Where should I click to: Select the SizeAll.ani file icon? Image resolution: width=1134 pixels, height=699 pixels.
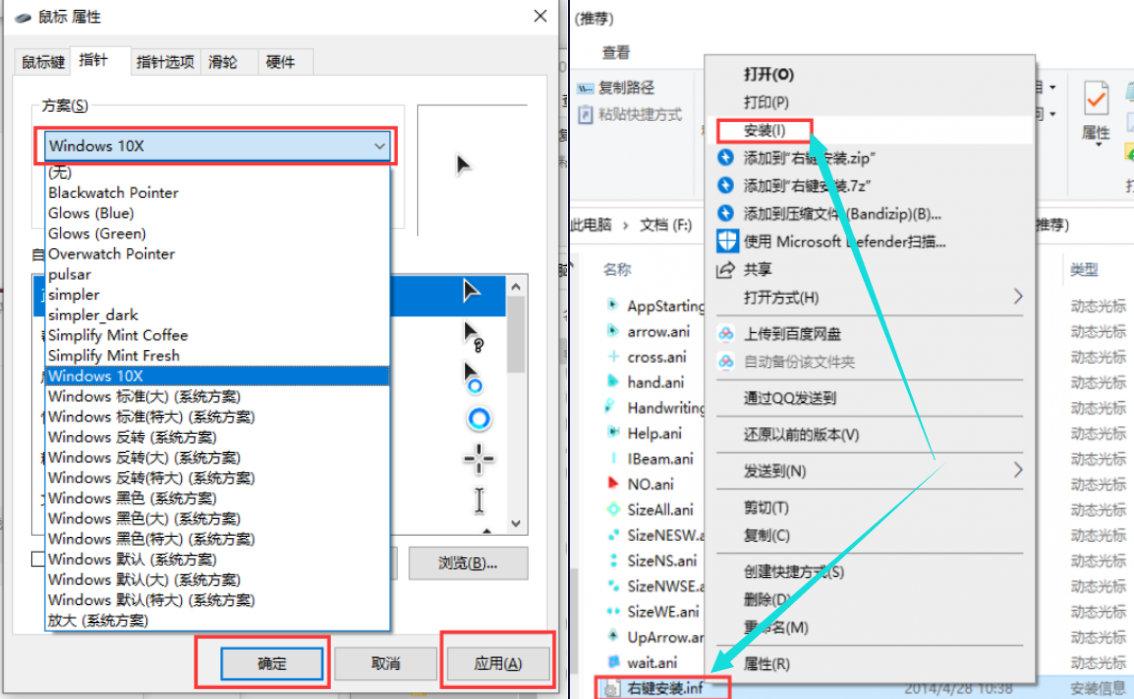click(x=613, y=509)
